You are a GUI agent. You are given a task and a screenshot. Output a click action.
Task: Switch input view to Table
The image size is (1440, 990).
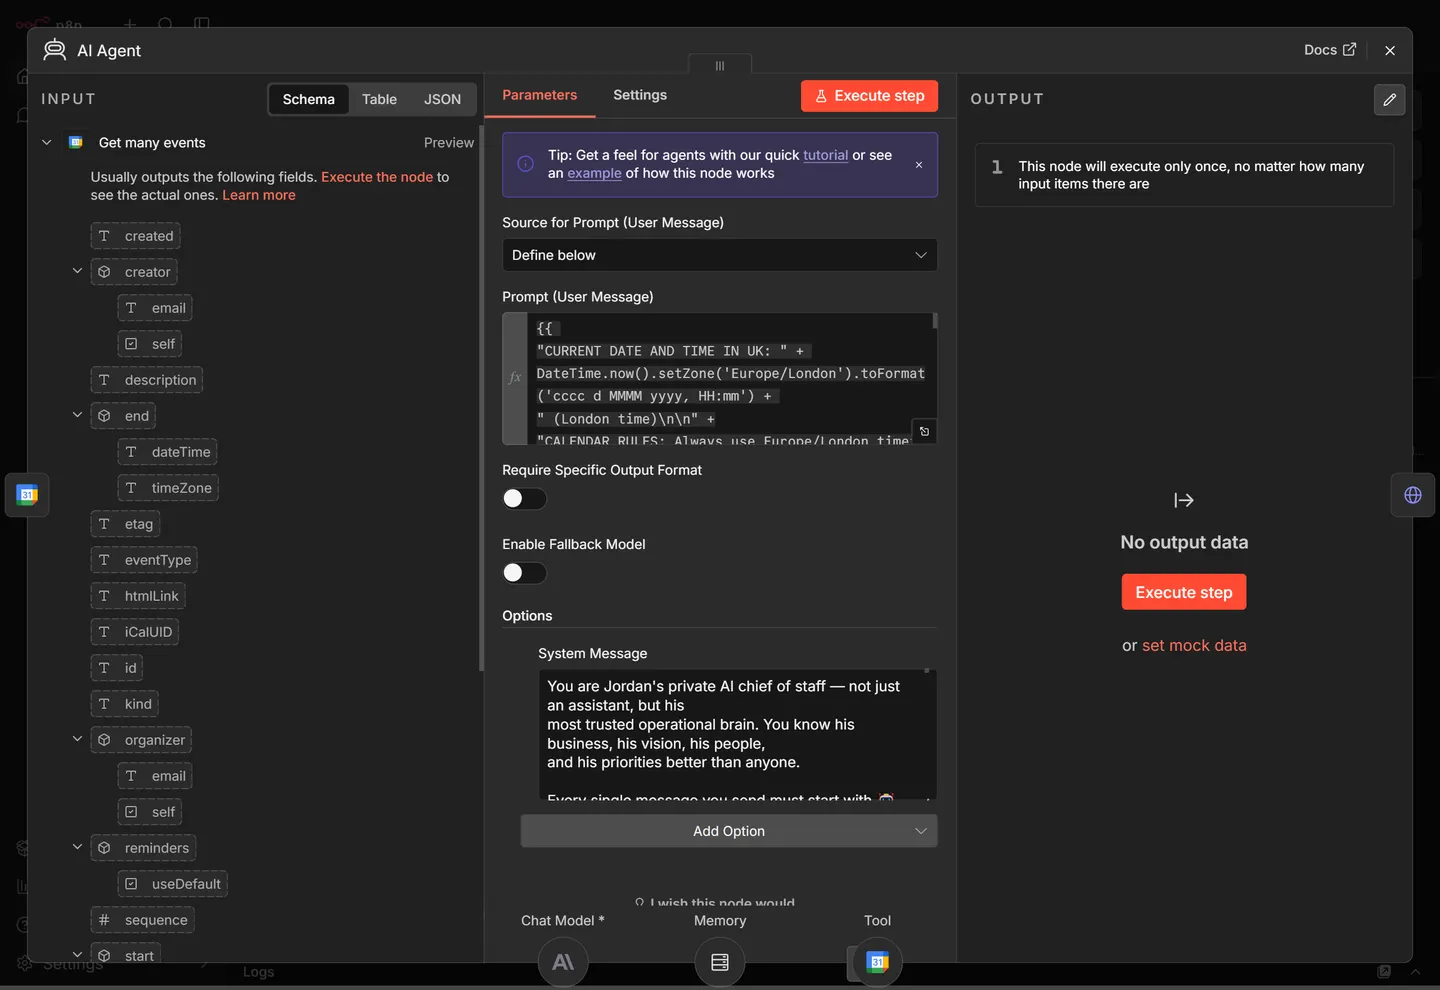tap(379, 99)
